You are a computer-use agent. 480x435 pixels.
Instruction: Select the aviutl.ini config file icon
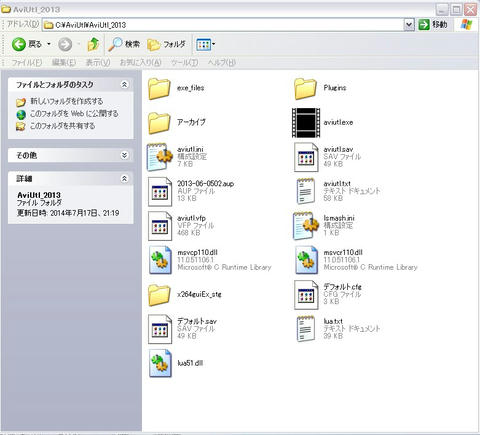pos(160,157)
